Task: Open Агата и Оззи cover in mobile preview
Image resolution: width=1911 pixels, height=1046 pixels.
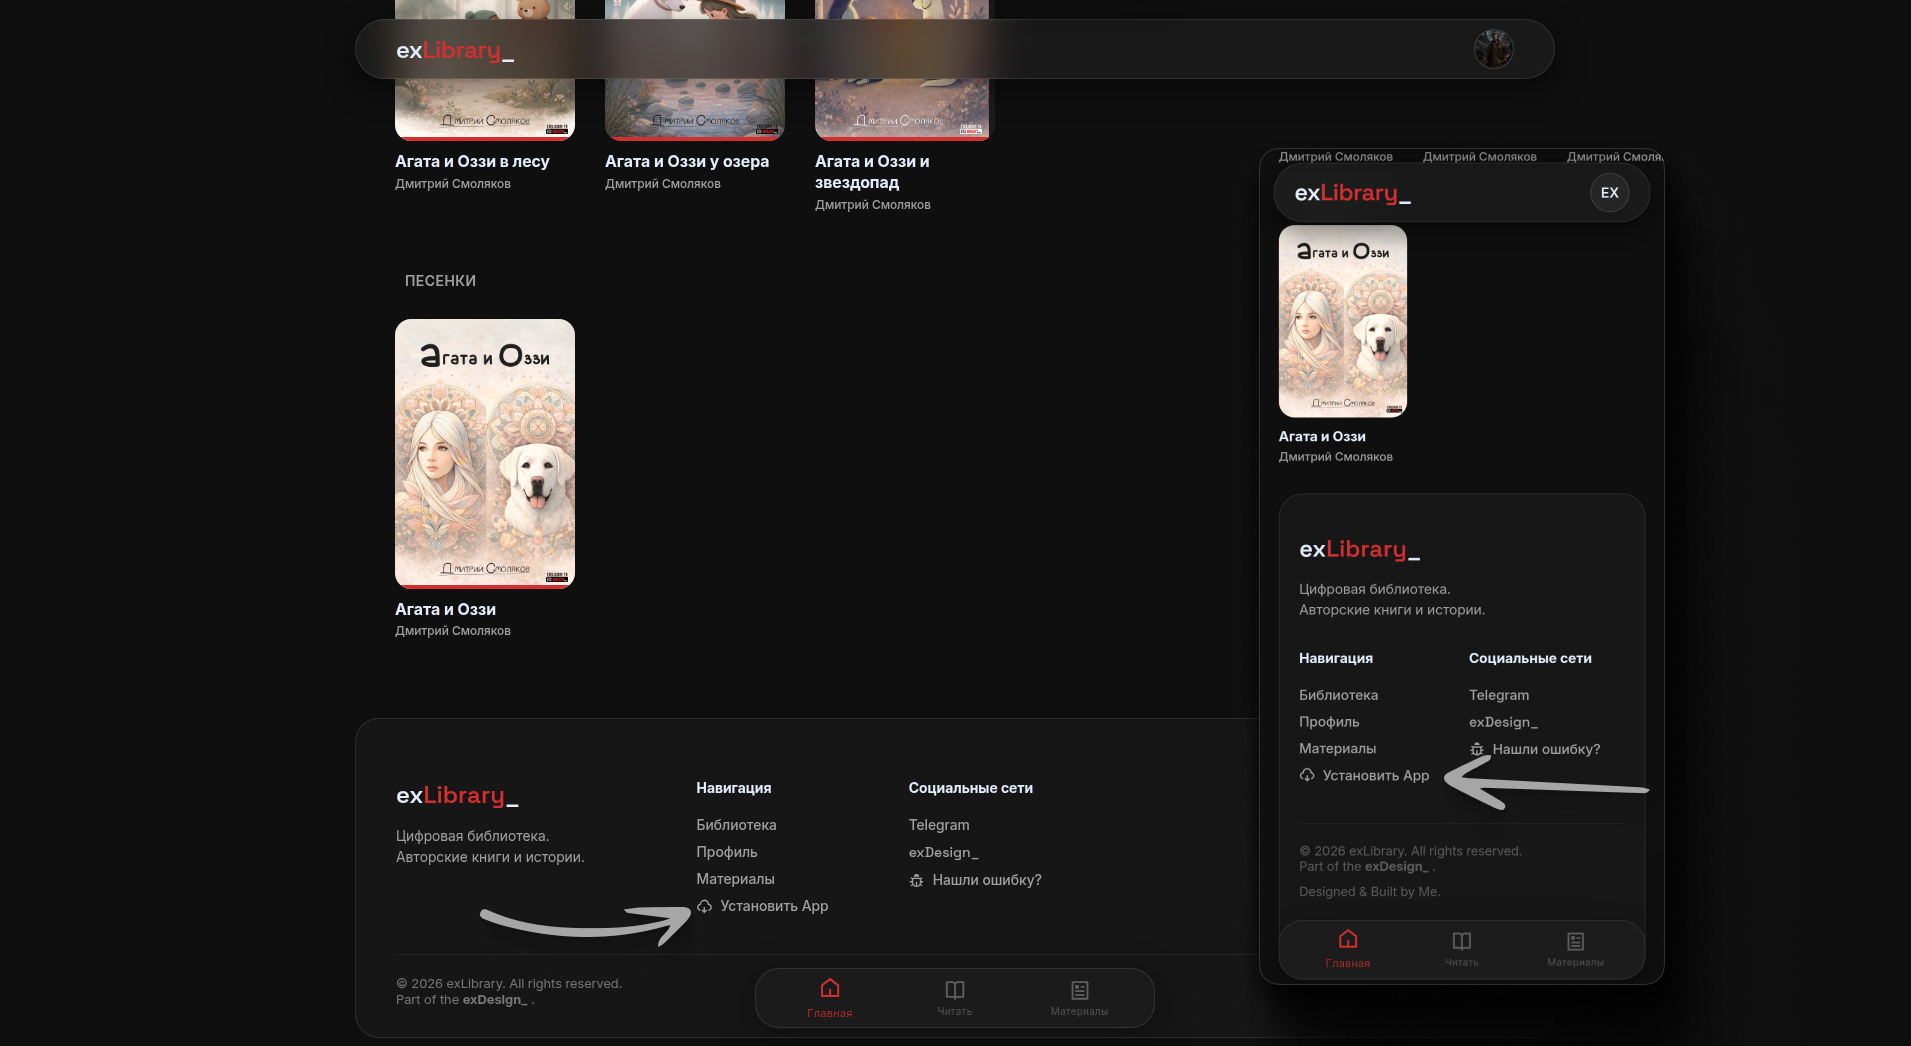Action: point(1342,321)
